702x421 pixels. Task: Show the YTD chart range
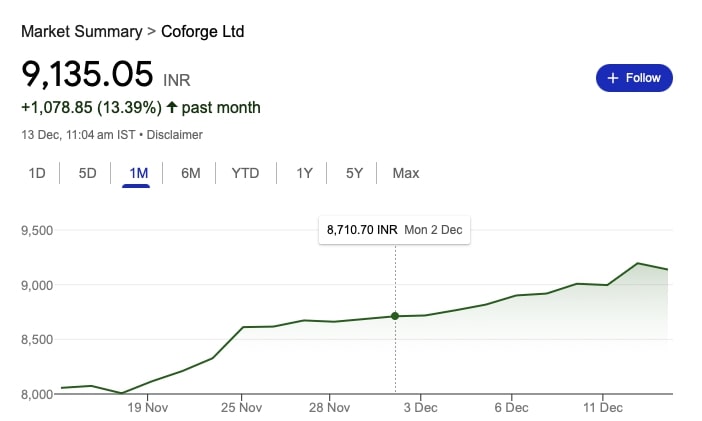coord(245,173)
